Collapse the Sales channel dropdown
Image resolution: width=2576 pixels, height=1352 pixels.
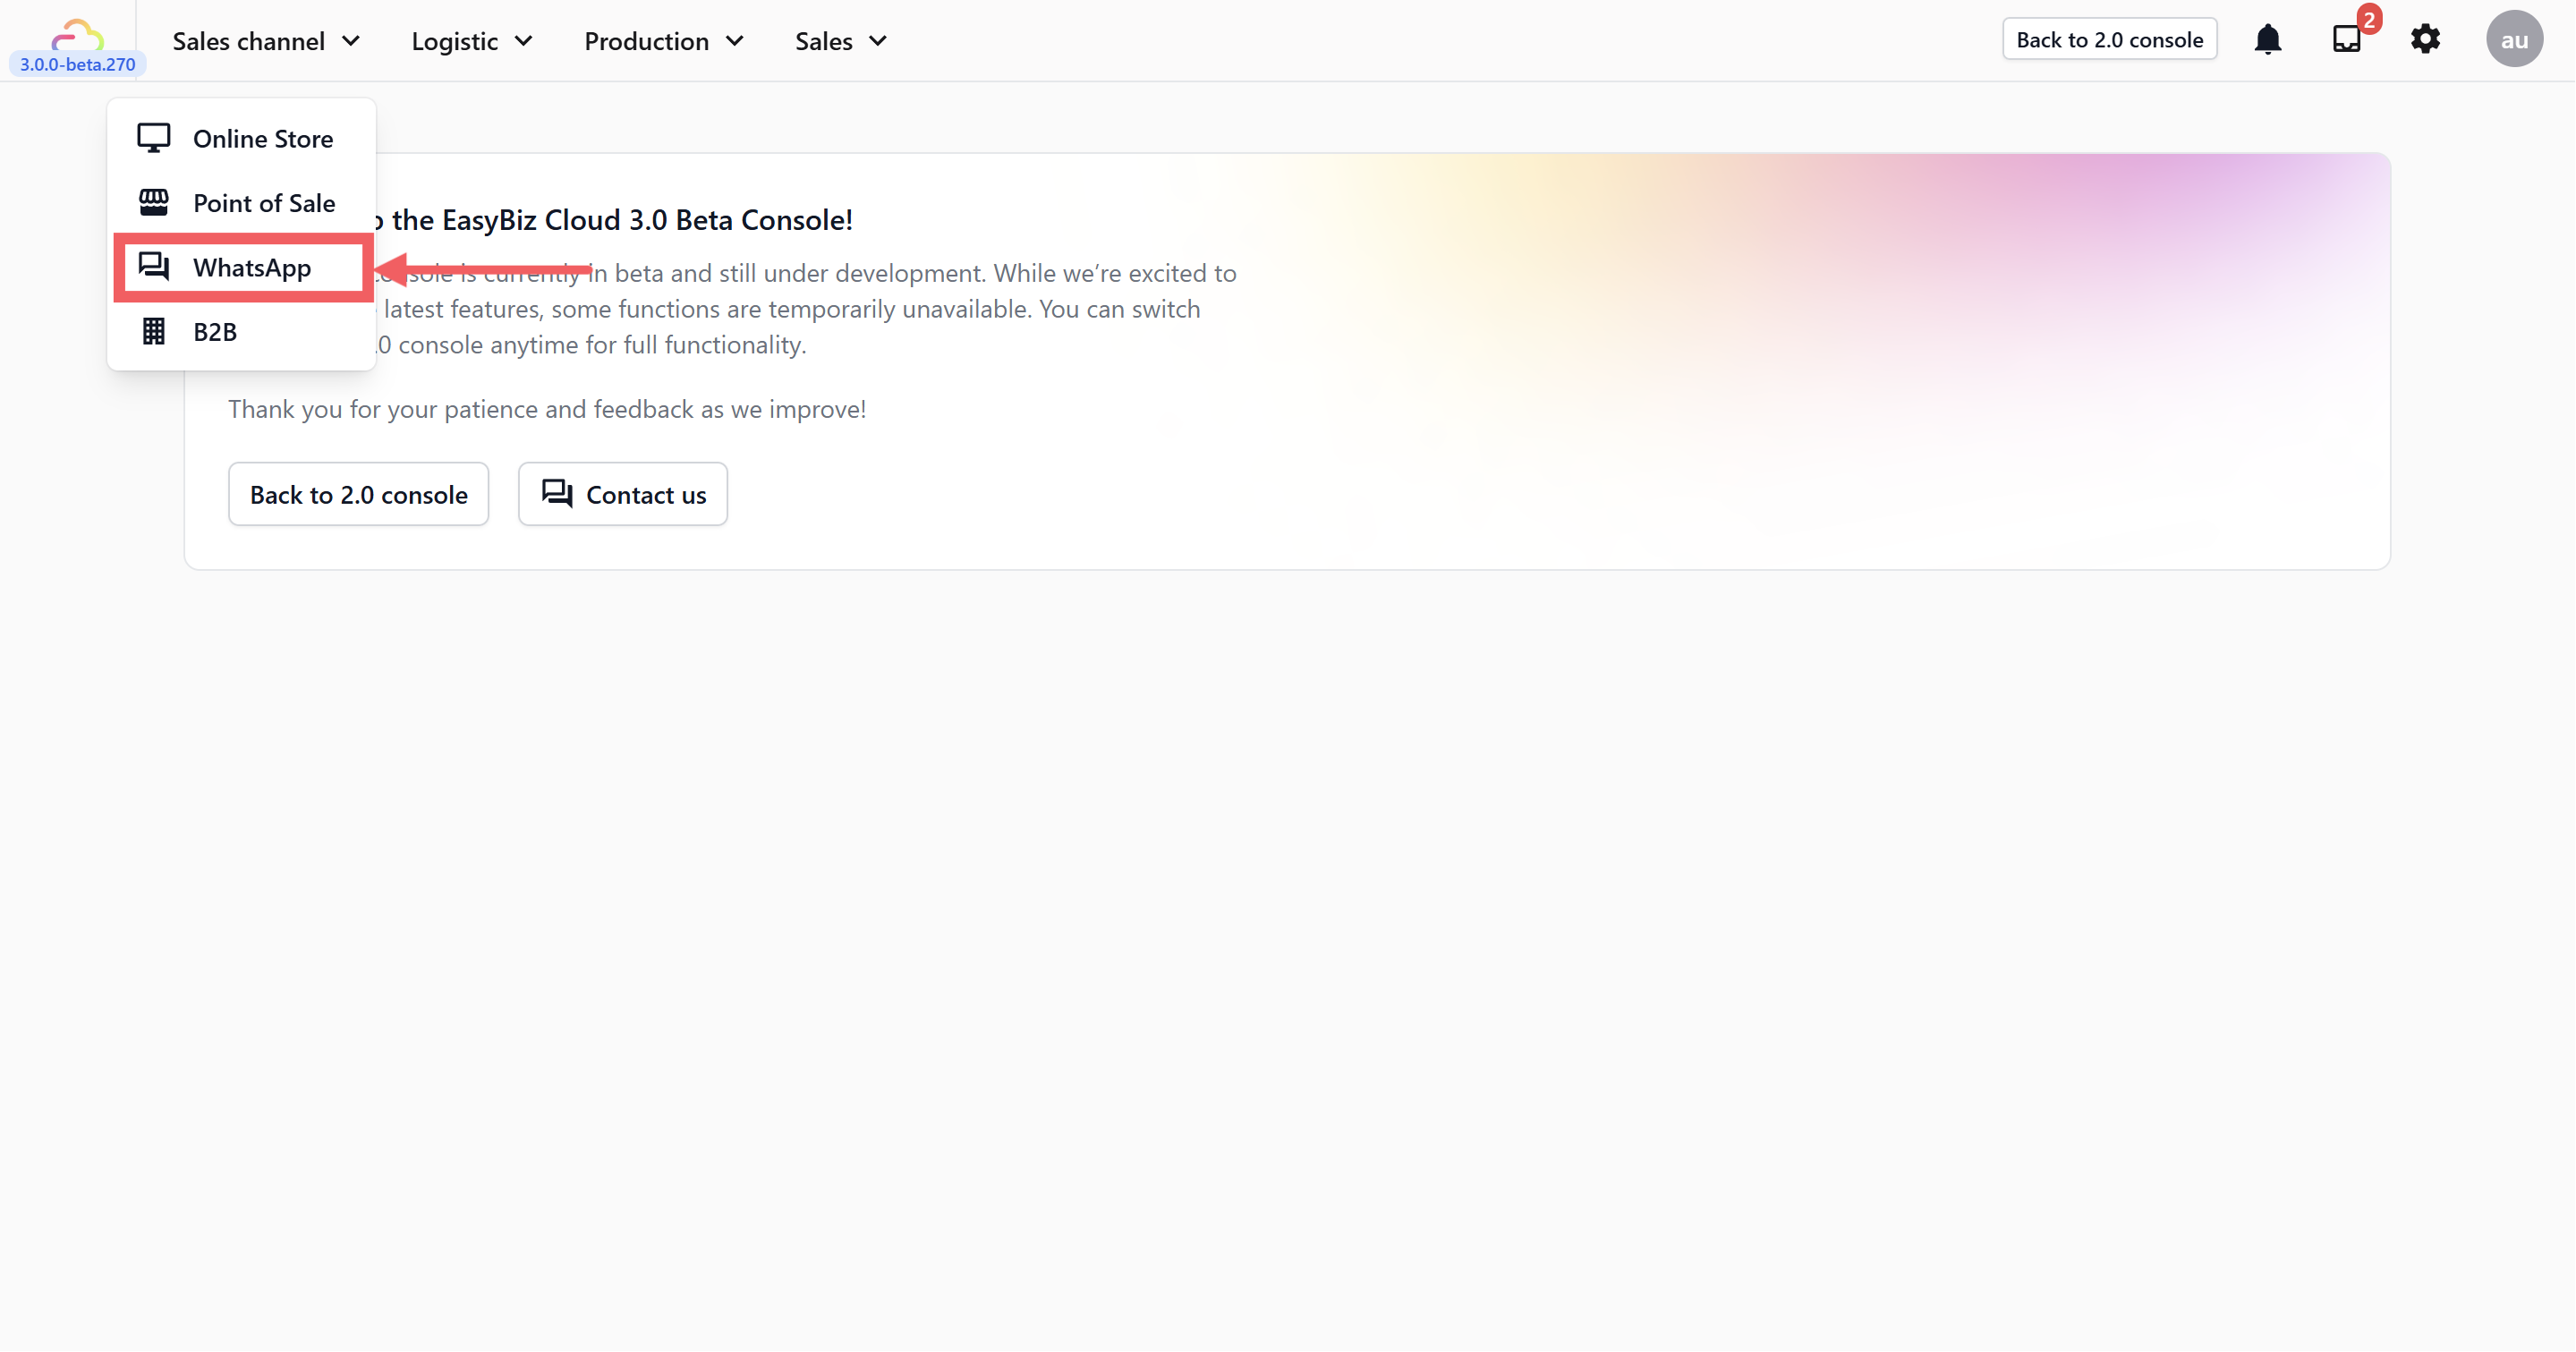pyautogui.click(x=266, y=41)
